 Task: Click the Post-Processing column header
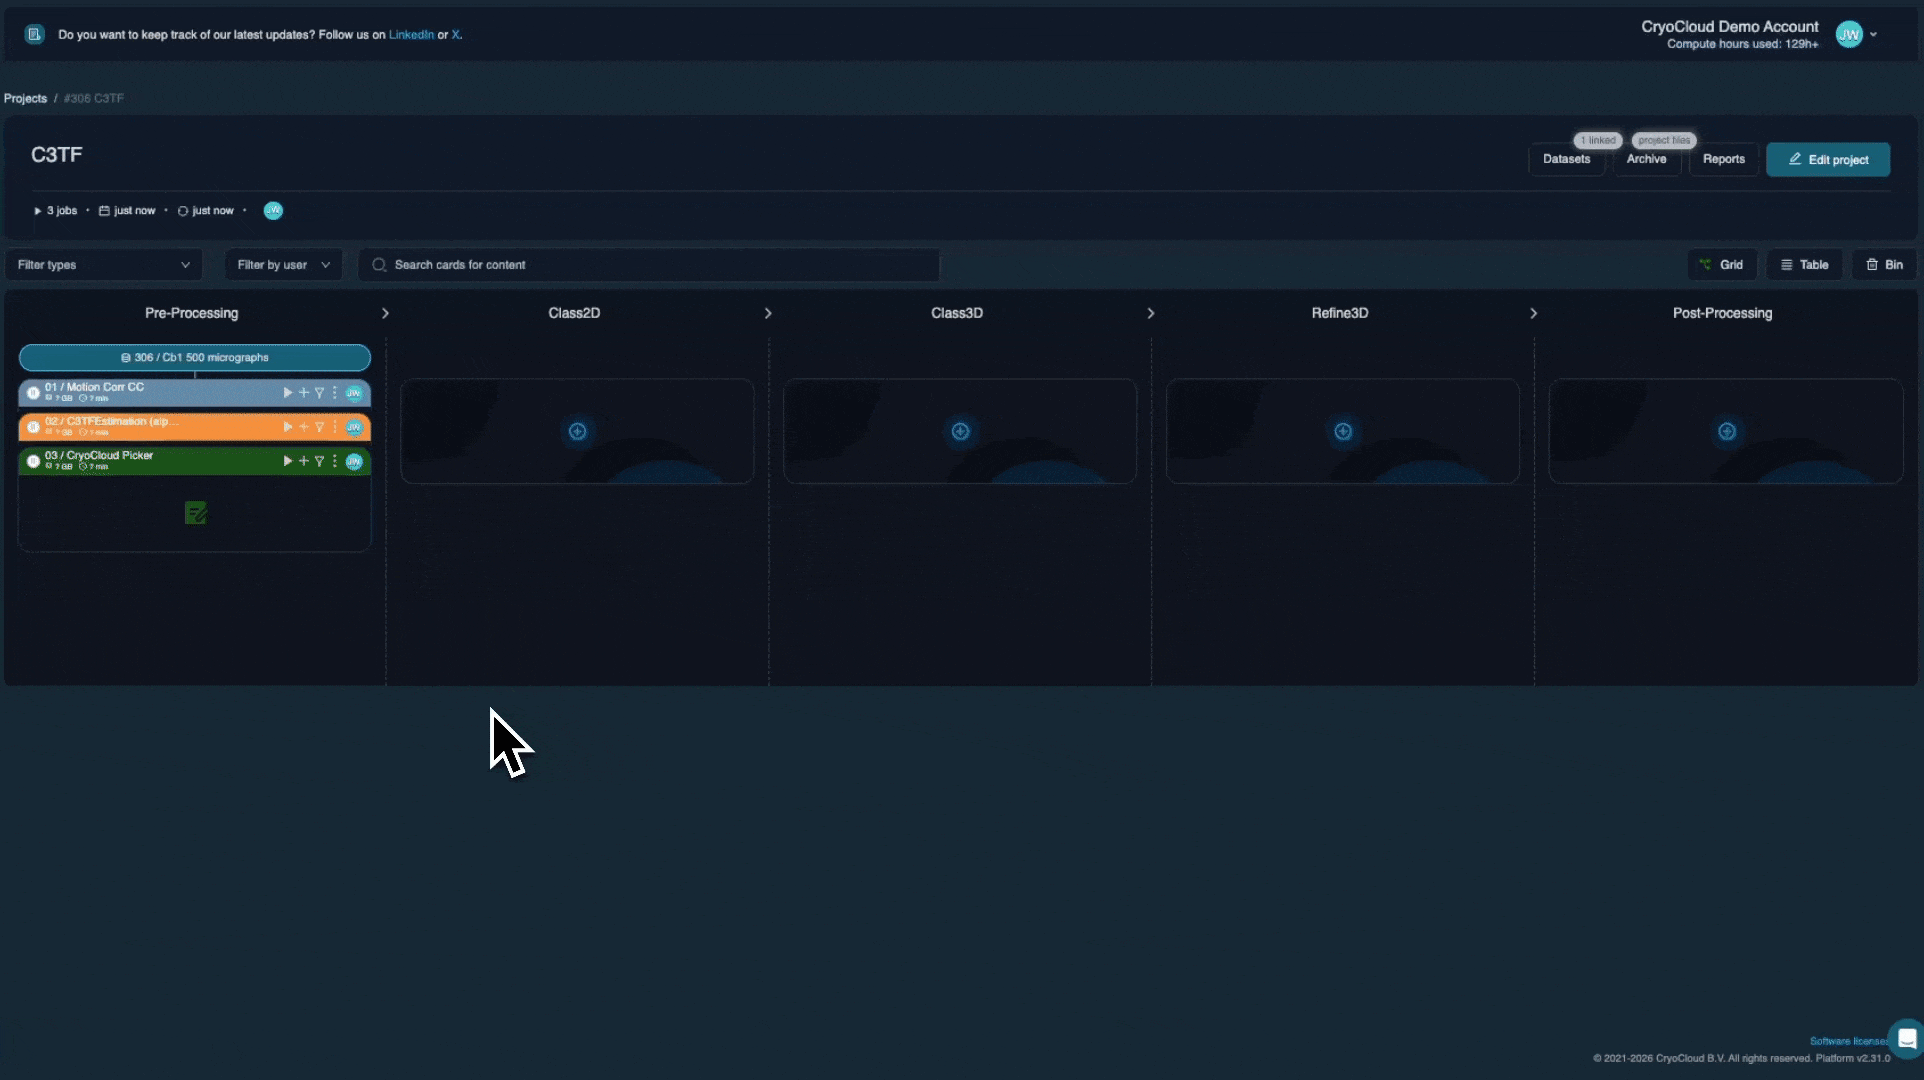pyautogui.click(x=1722, y=313)
